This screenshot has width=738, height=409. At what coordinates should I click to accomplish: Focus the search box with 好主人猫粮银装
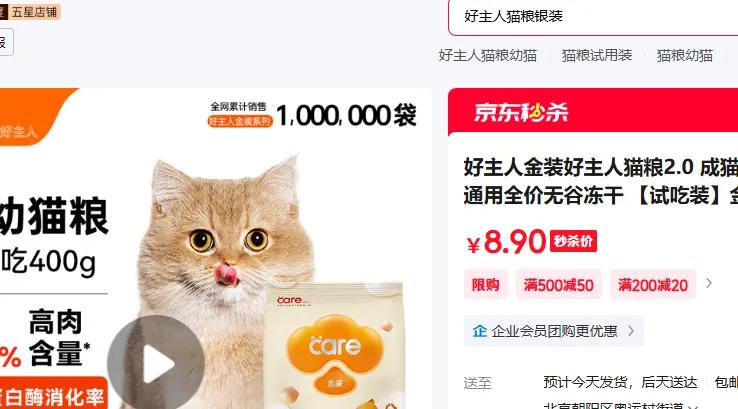[x=593, y=17]
